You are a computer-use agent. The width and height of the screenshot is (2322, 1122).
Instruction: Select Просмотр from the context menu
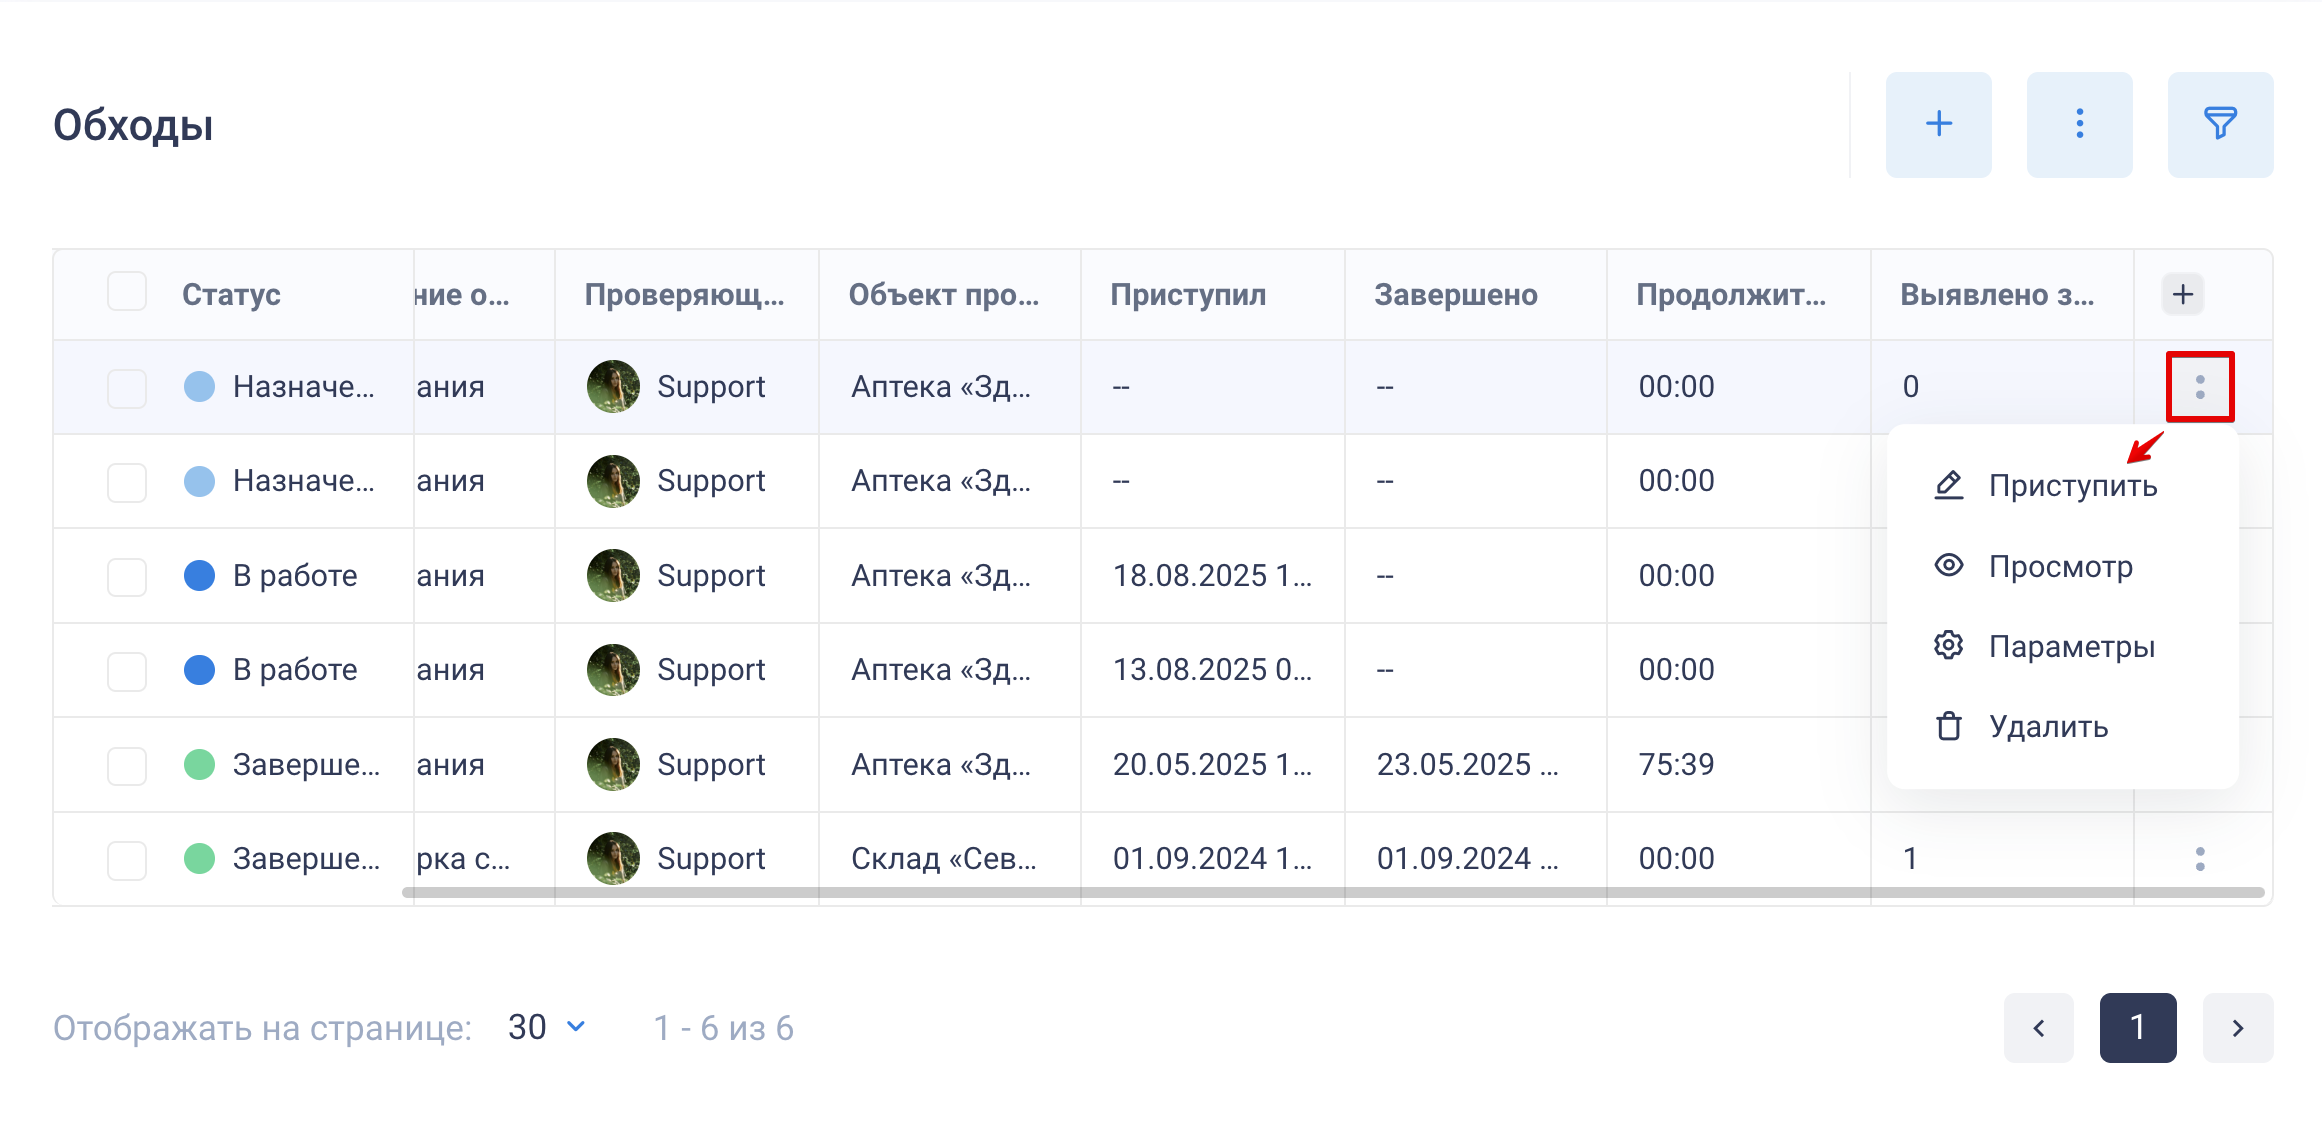(2059, 567)
